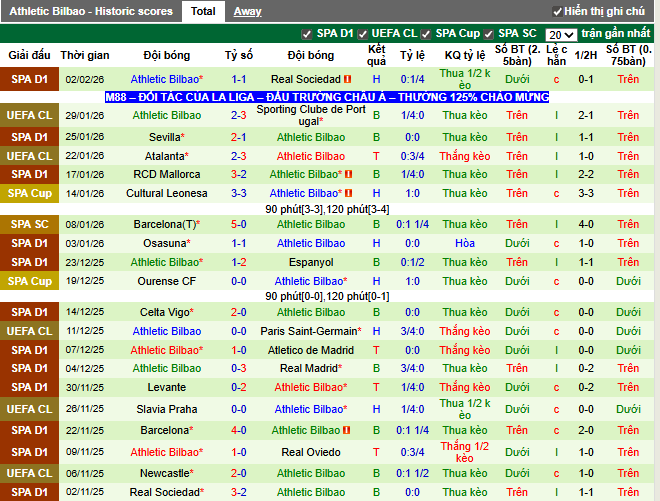660x501 pixels.
Task: Click the KQ tỷ lệ column header
Action: [465, 55]
